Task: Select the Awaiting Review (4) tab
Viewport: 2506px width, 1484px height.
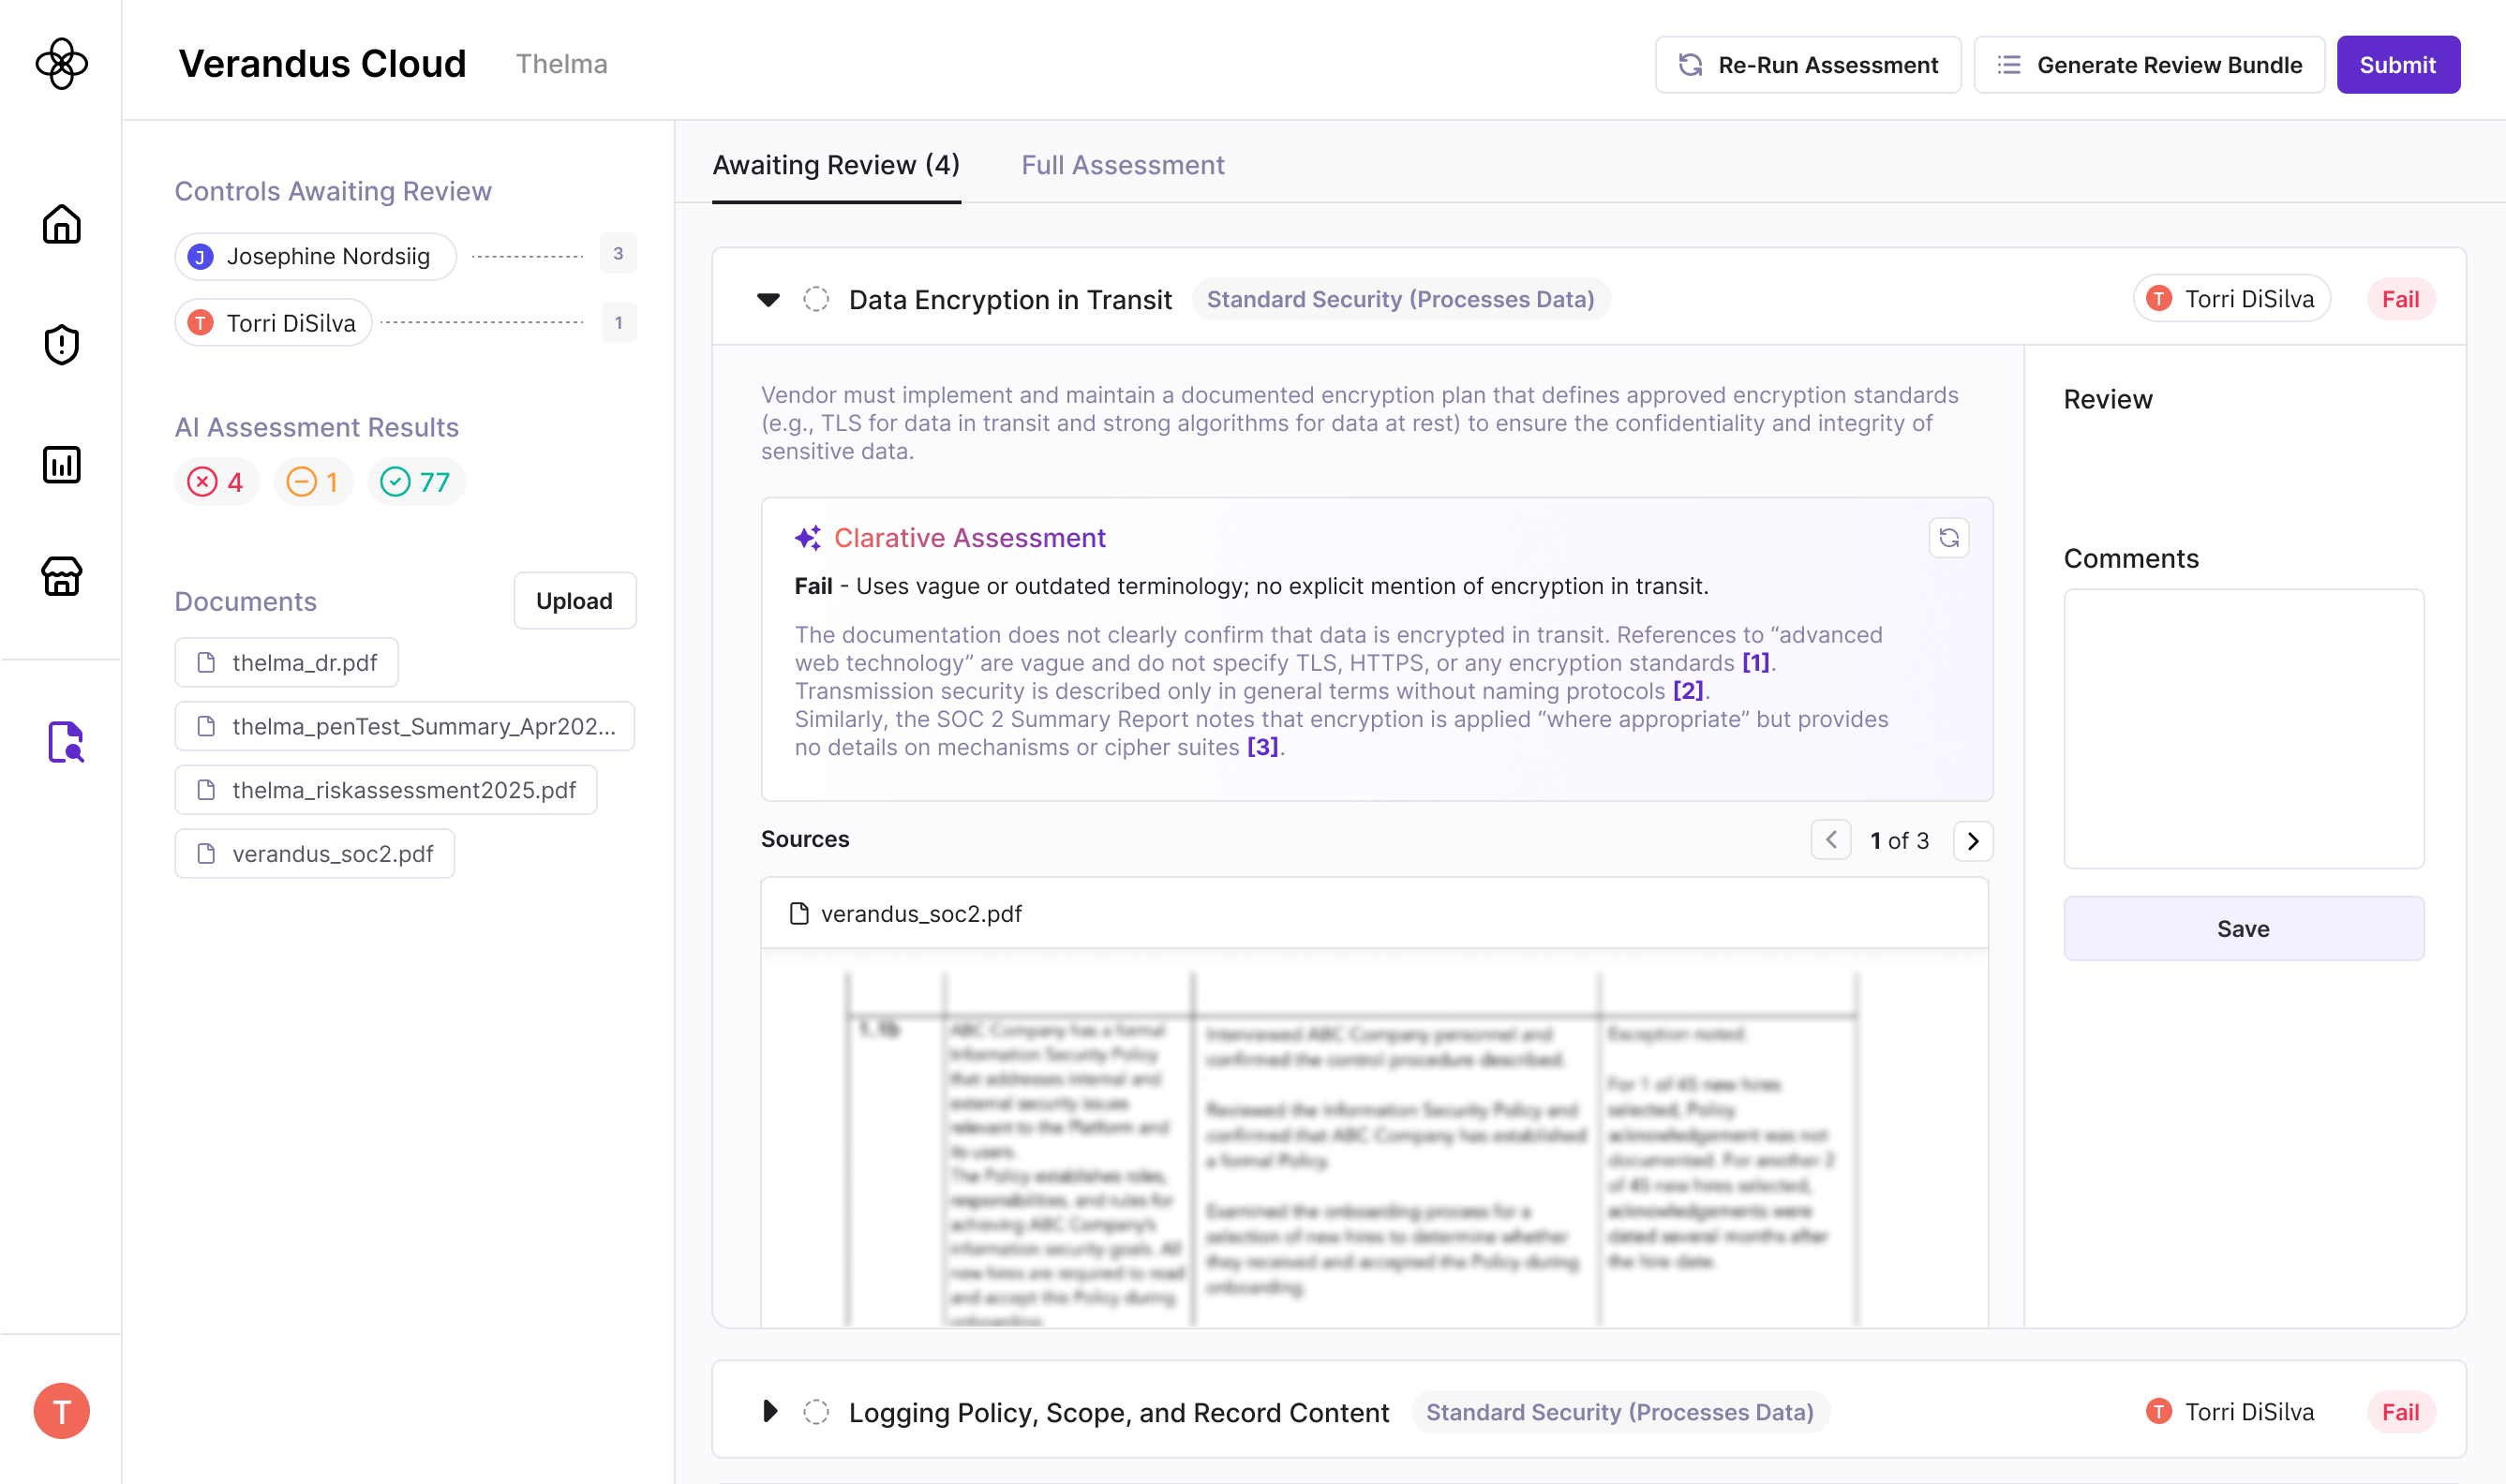Action: pyautogui.click(x=836, y=165)
